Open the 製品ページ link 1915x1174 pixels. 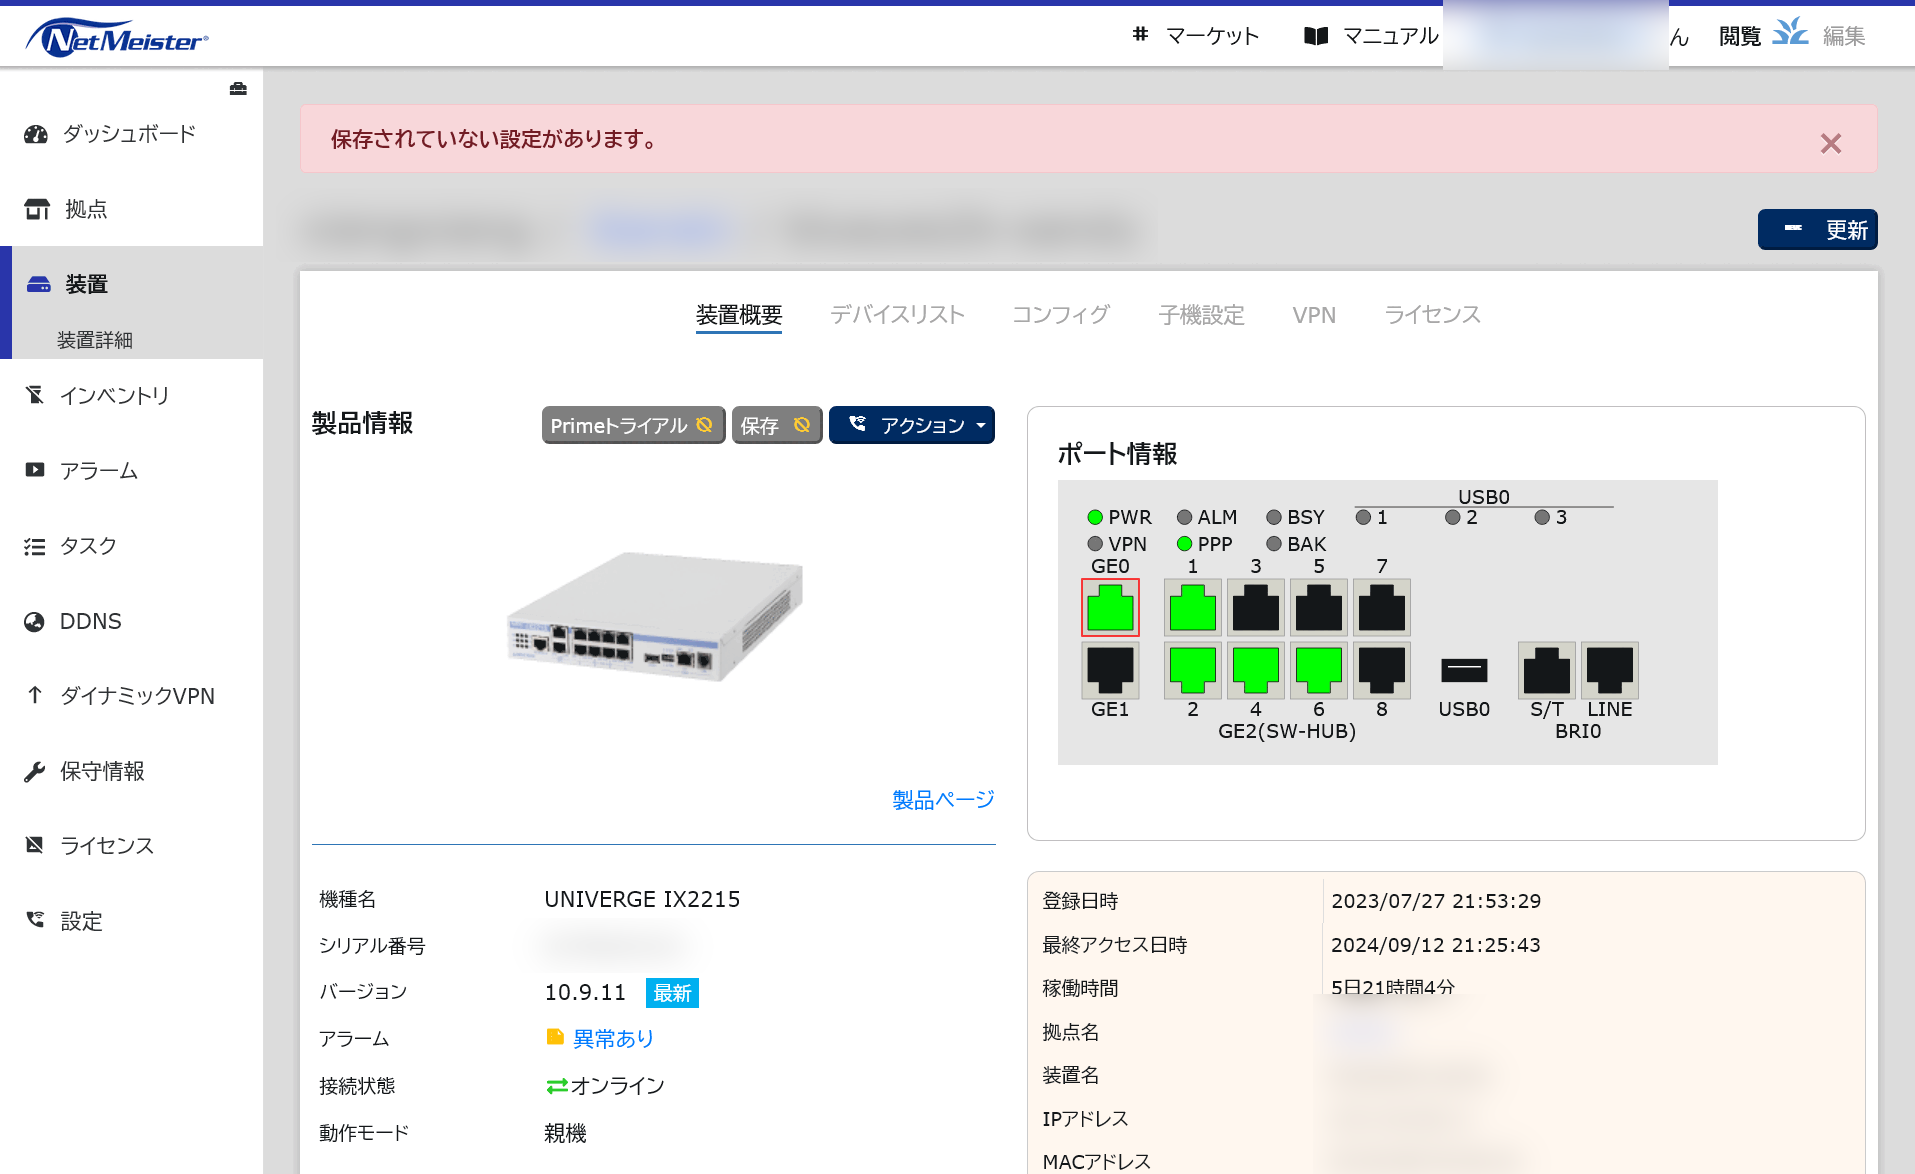click(x=940, y=799)
